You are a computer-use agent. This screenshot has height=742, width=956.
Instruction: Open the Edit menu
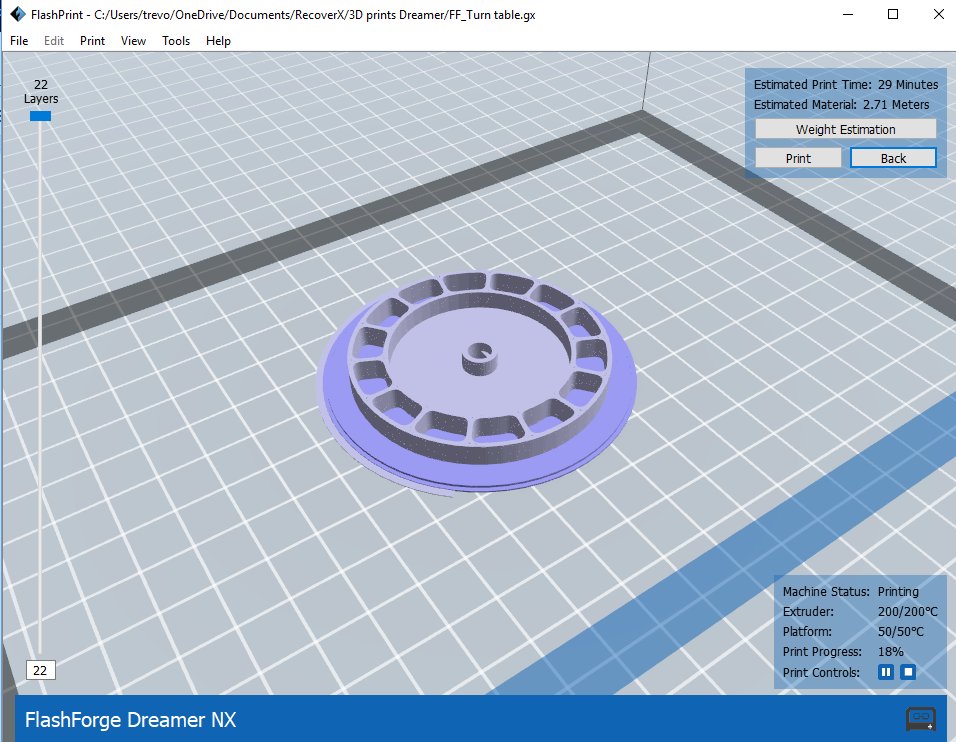pos(54,41)
